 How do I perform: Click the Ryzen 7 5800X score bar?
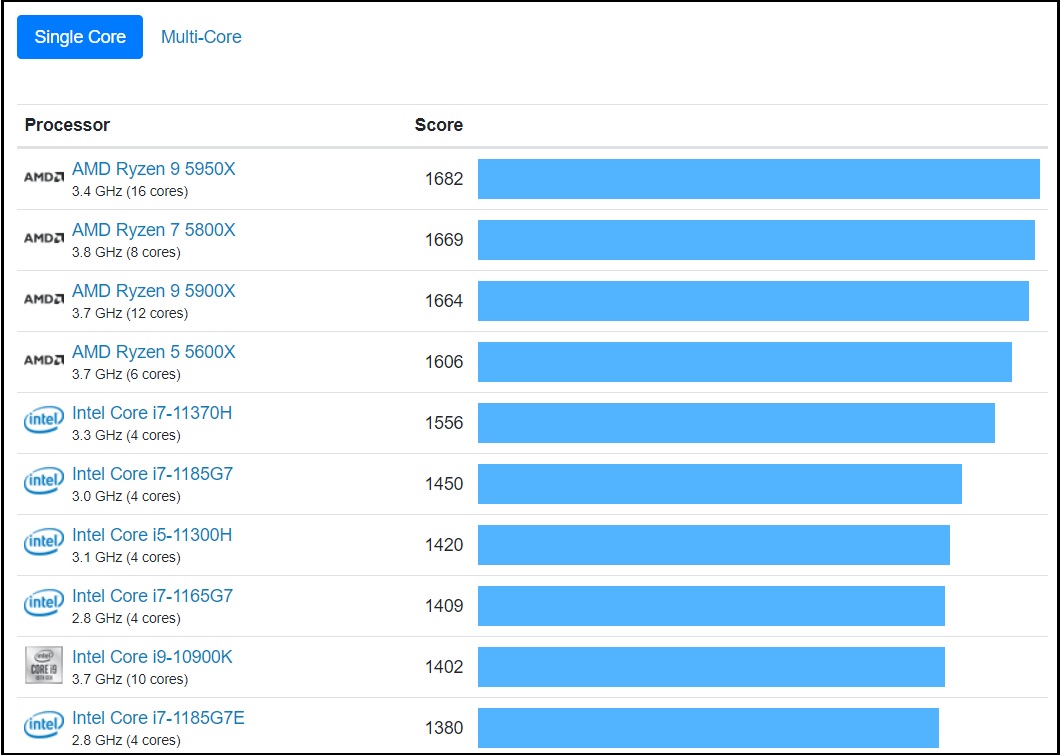click(x=756, y=240)
